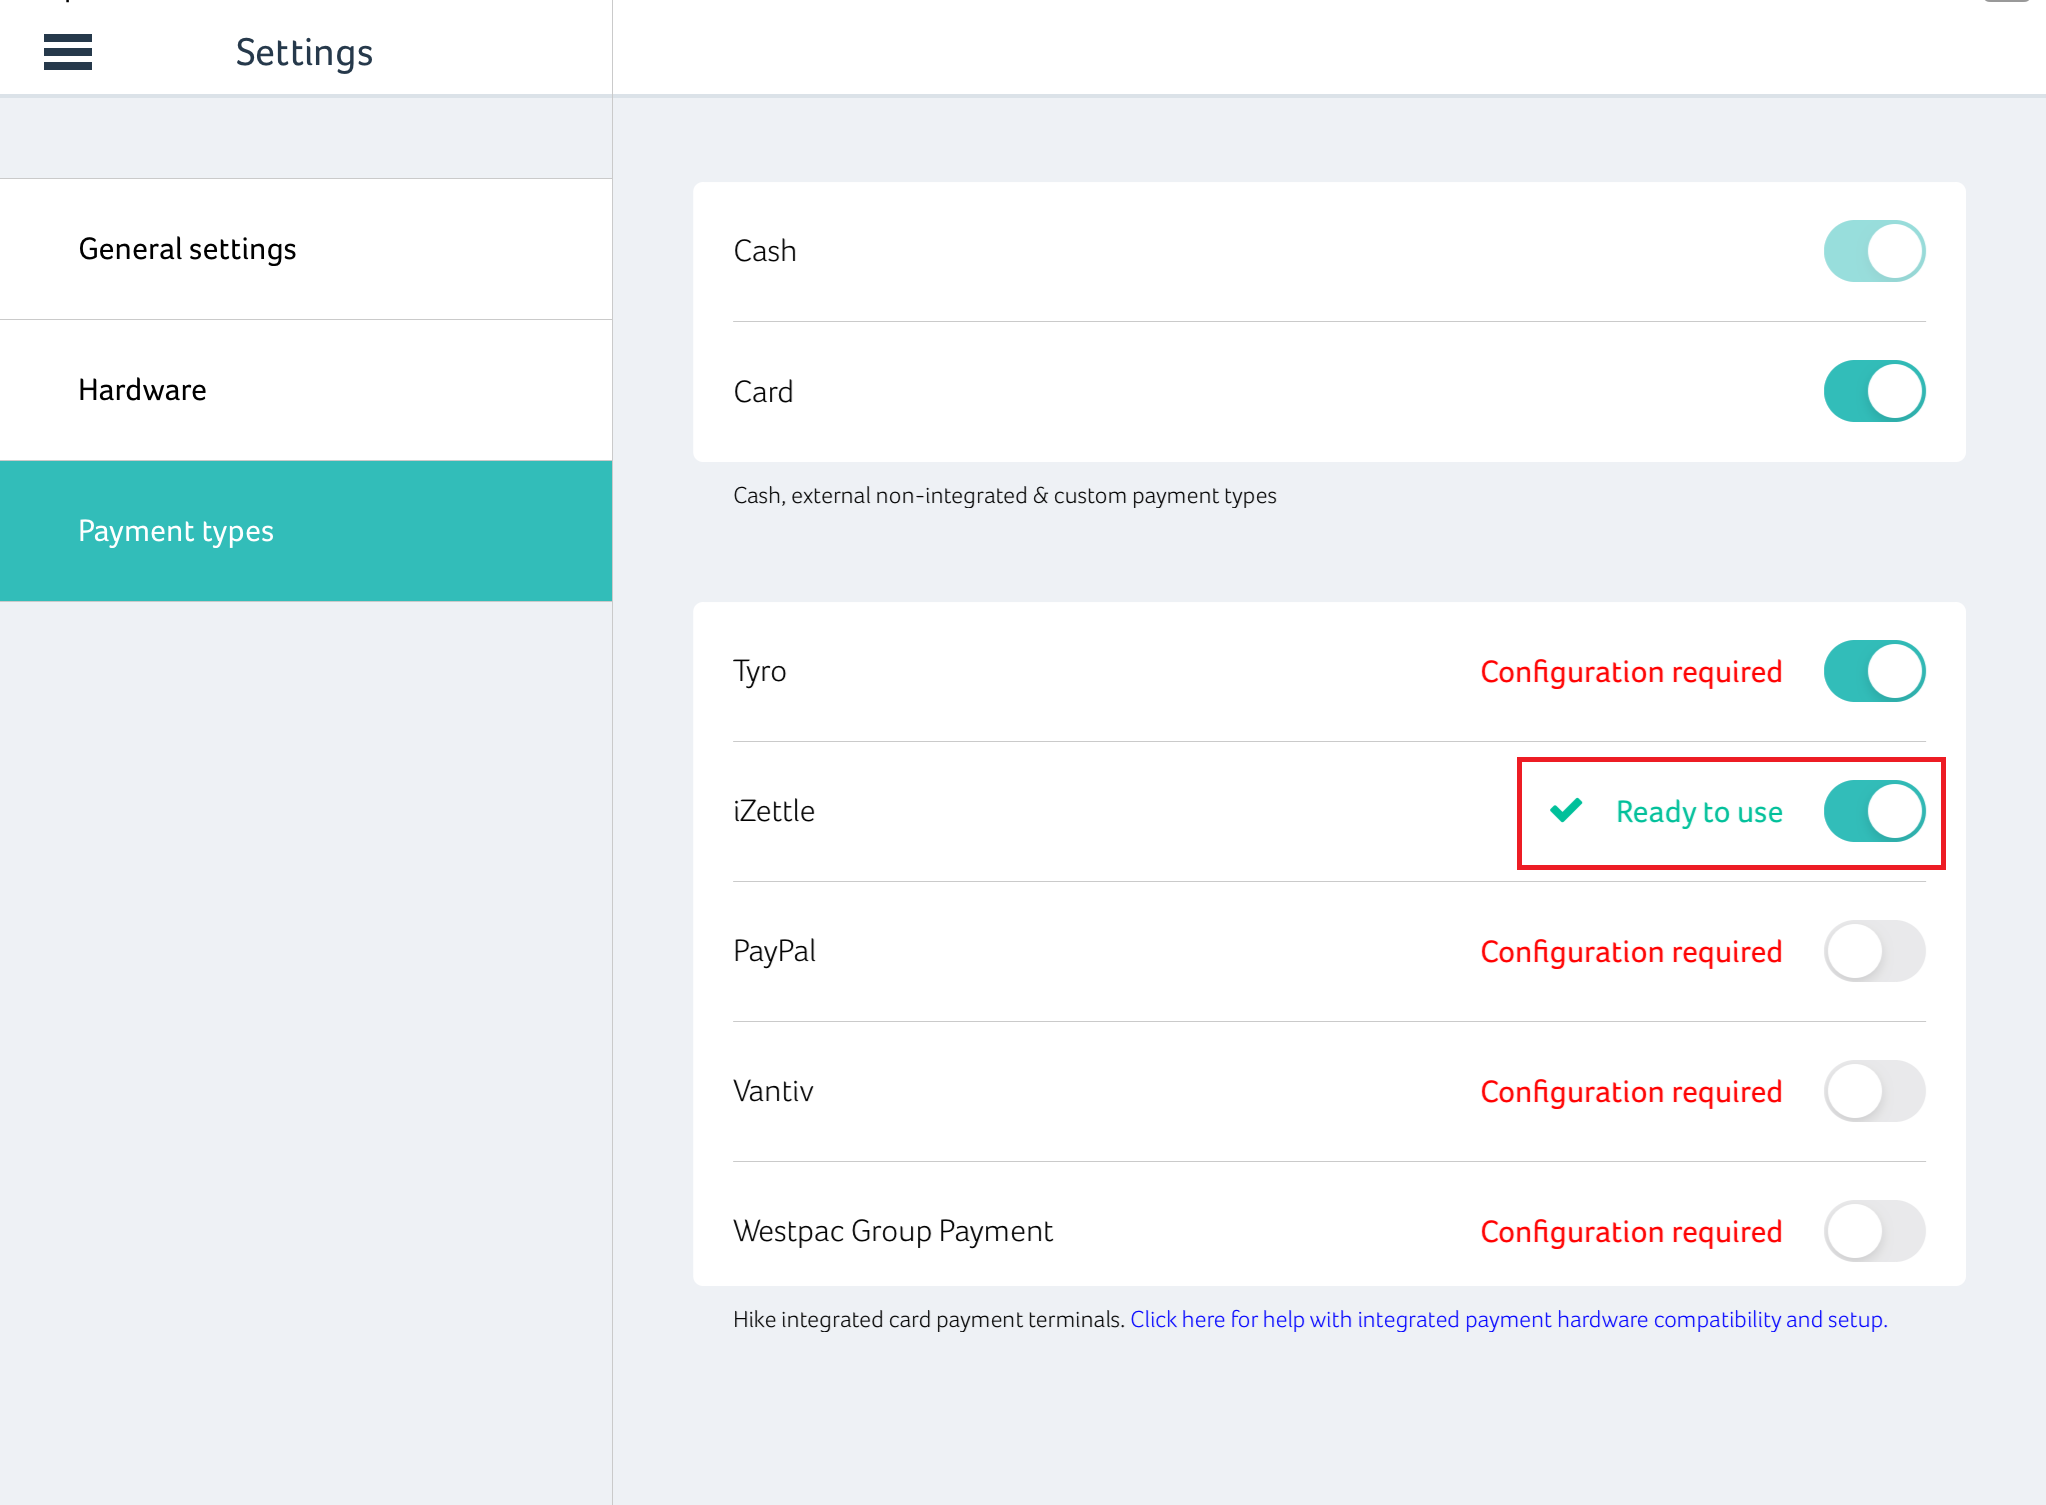Enable the PayPal payment toggle
Viewport: 2046px width, 1505px height.
(x=1873, y=951)
